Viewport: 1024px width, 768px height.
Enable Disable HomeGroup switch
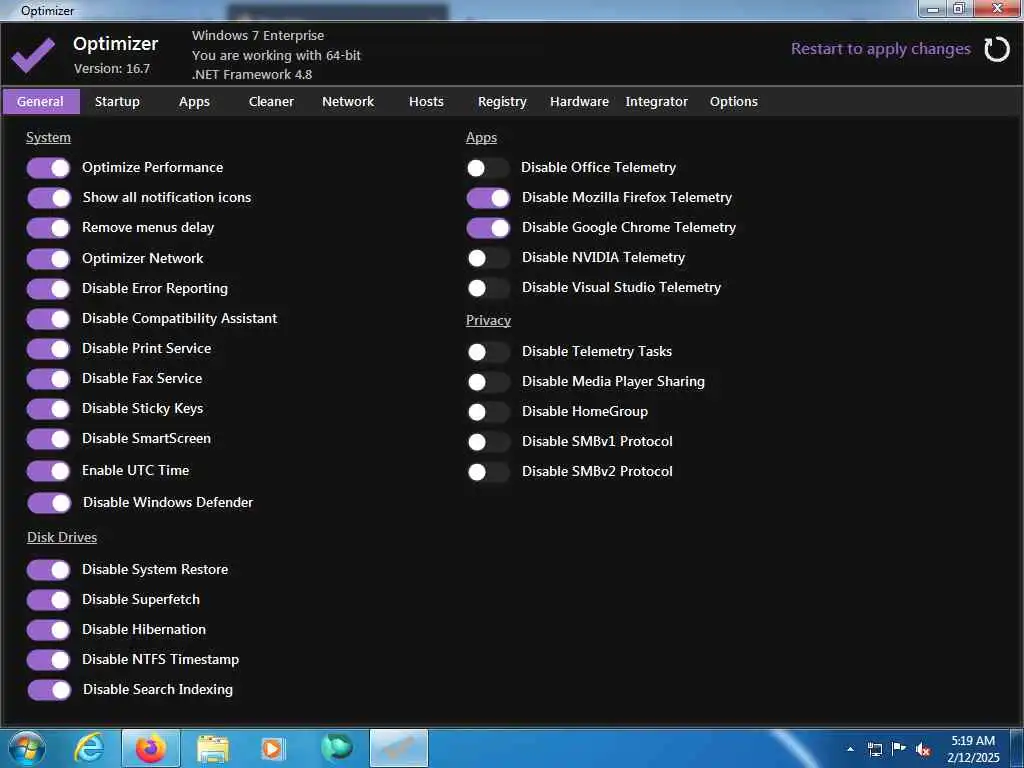pyautogui.click(x=488, y=412)
